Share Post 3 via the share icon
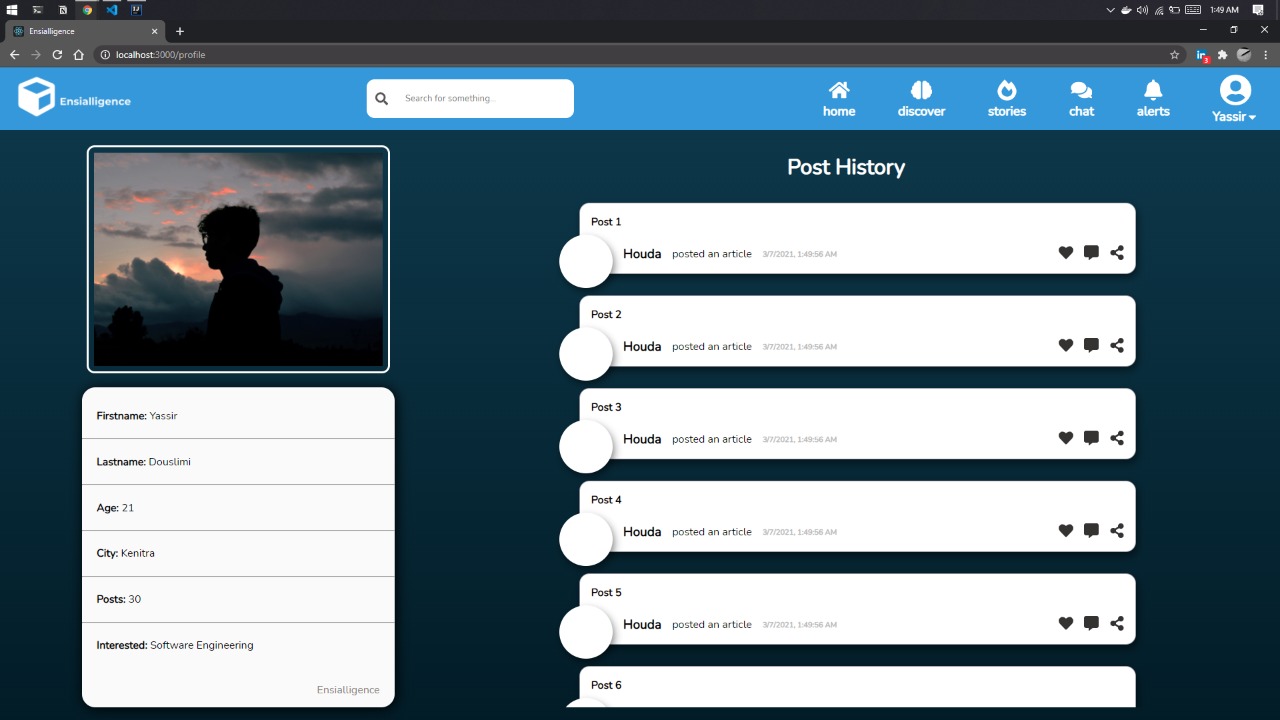 [1116, 437]
